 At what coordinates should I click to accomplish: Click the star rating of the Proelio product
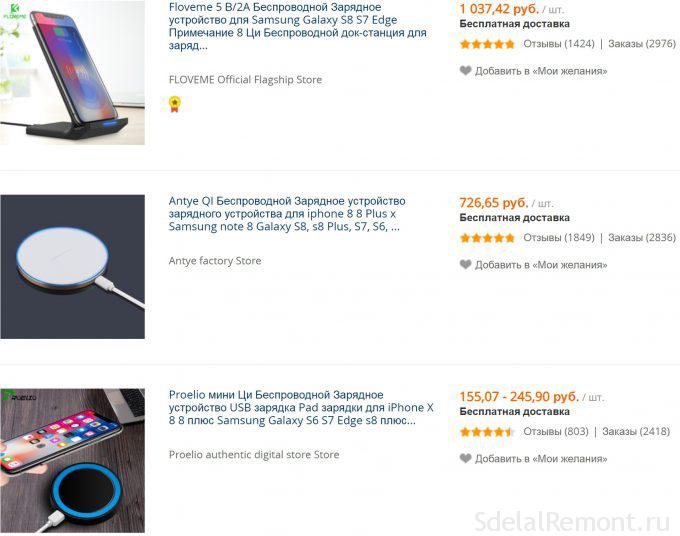pos(487,431)
